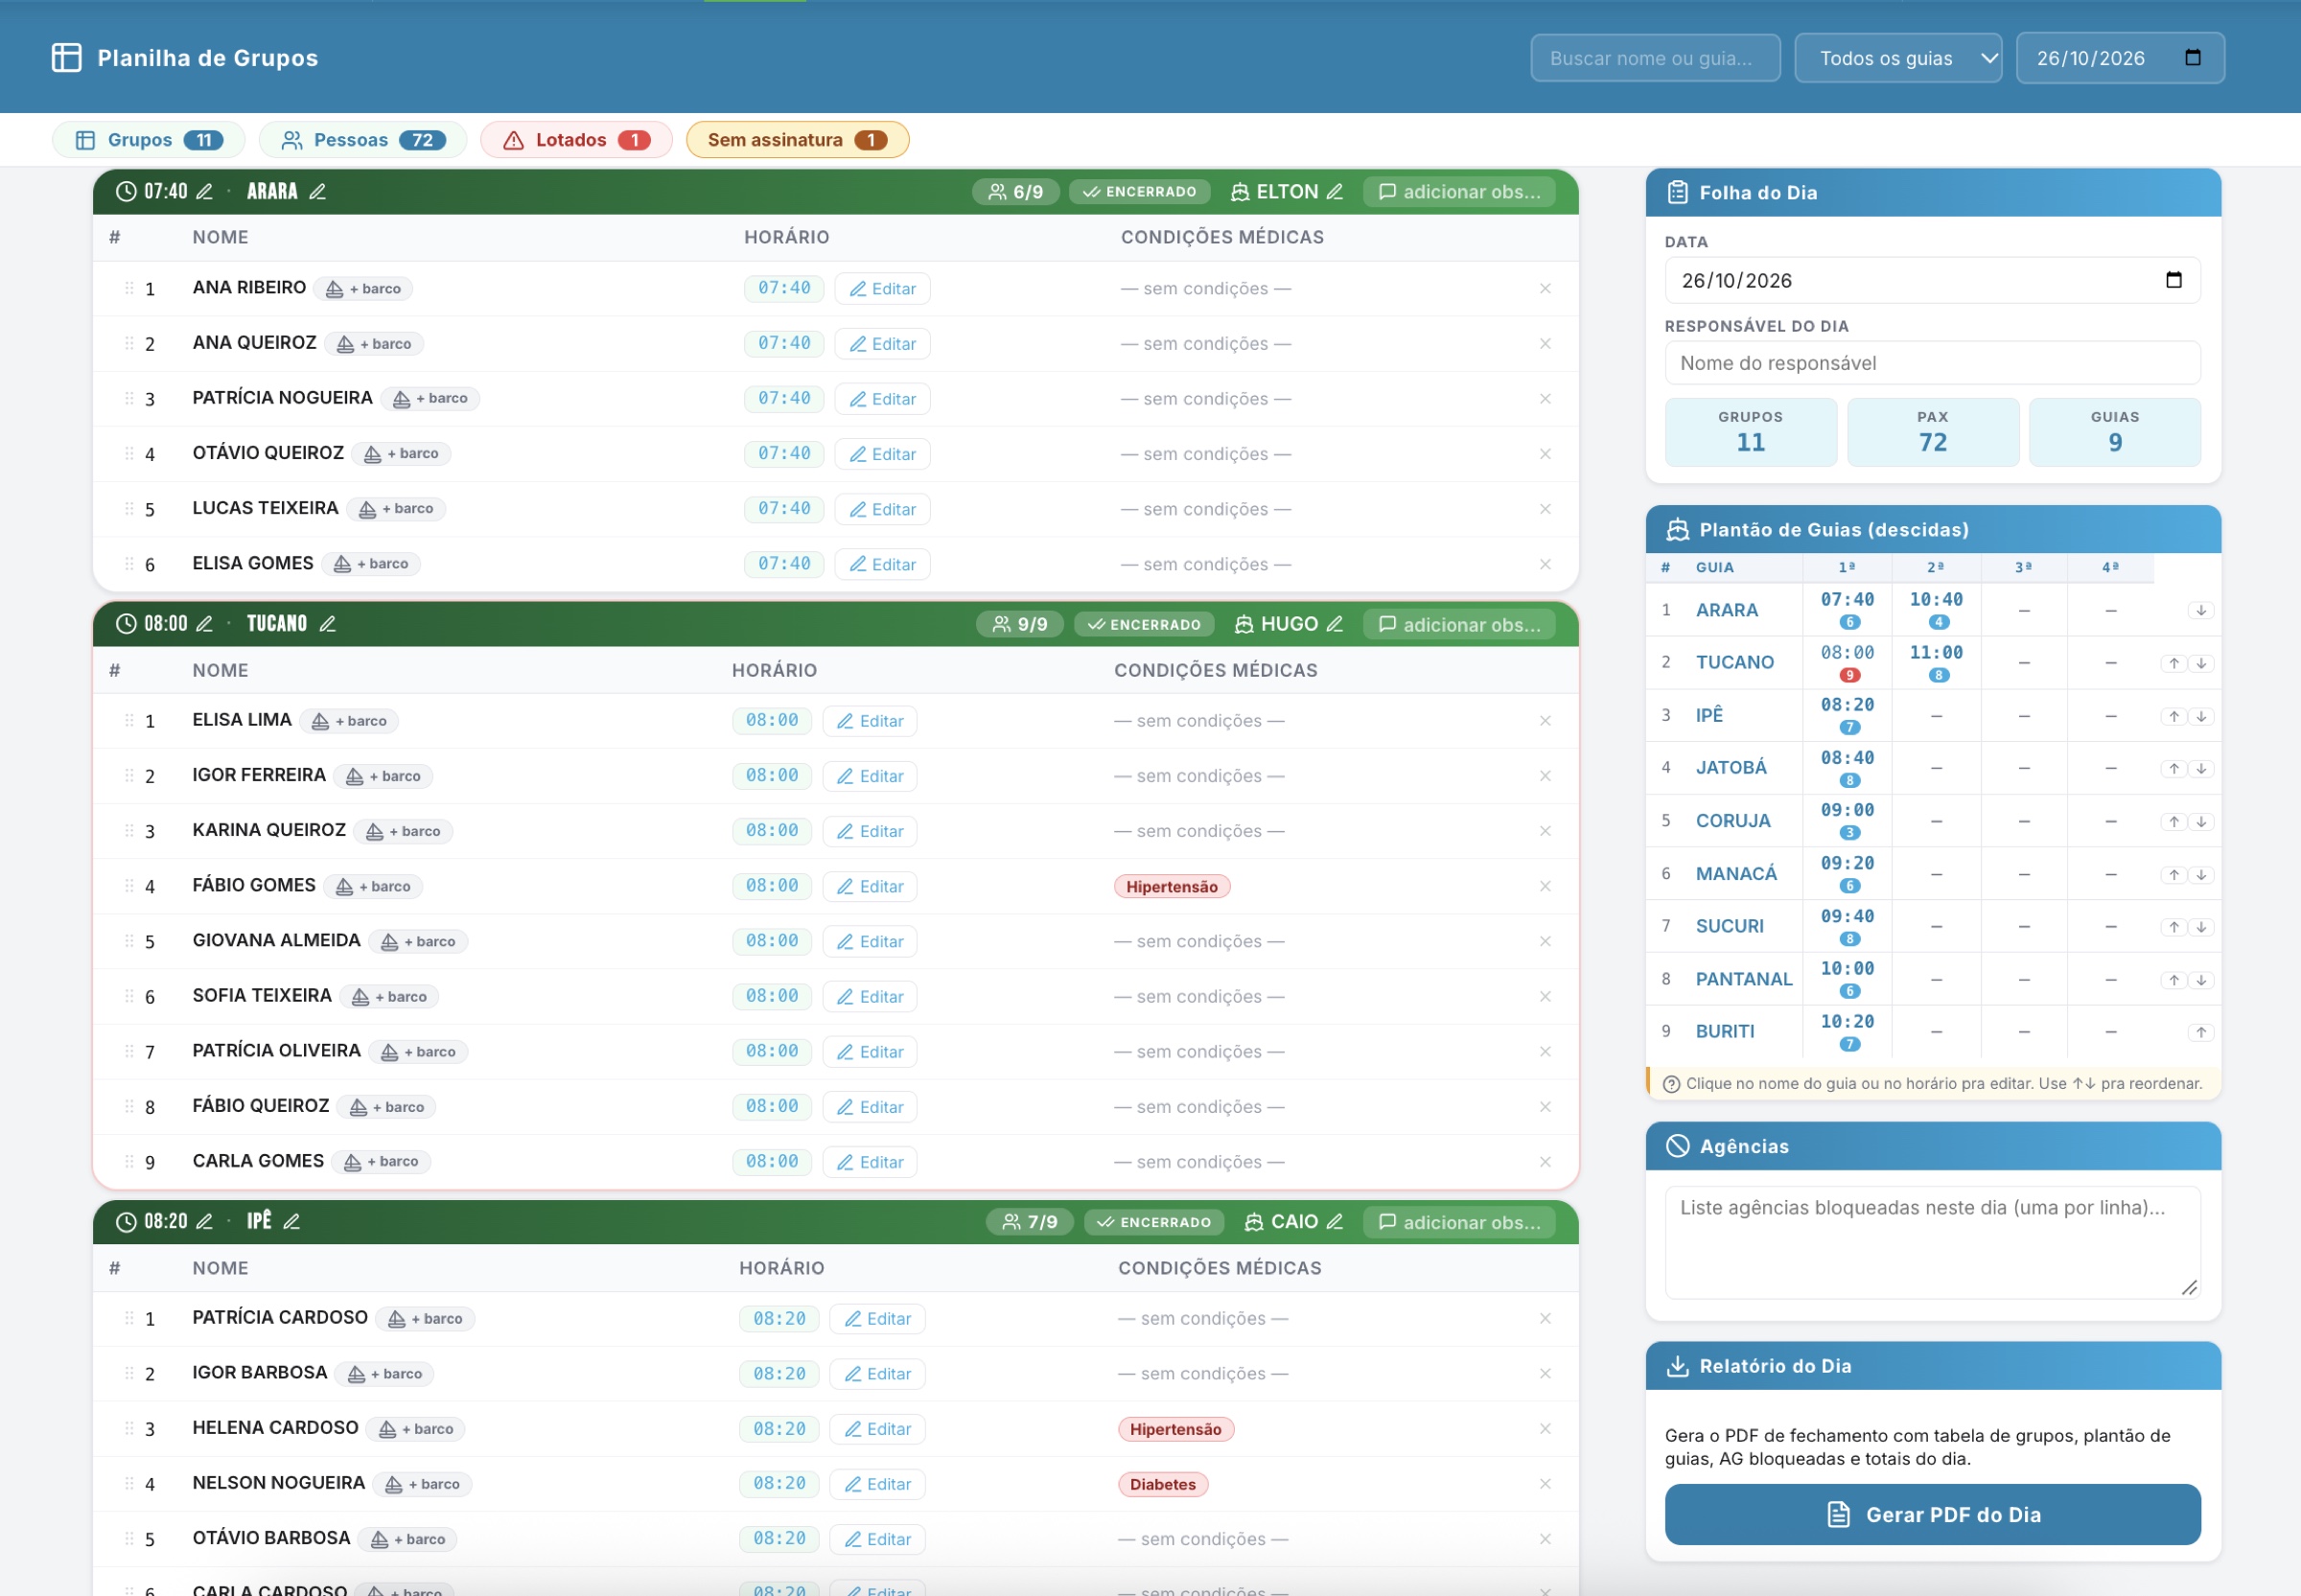The height and width of the screenshot is (1596, 2301).
Task: Move TUCANO guide up with arrow icon
Action: [2174, 663]
